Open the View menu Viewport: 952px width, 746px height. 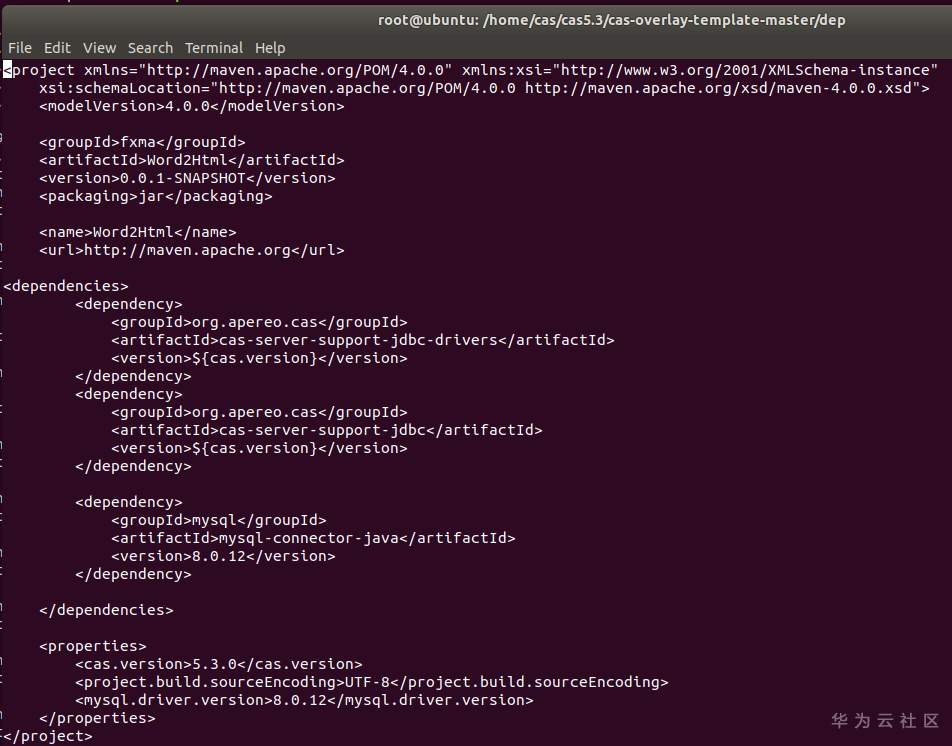click(x=99, y=47)
